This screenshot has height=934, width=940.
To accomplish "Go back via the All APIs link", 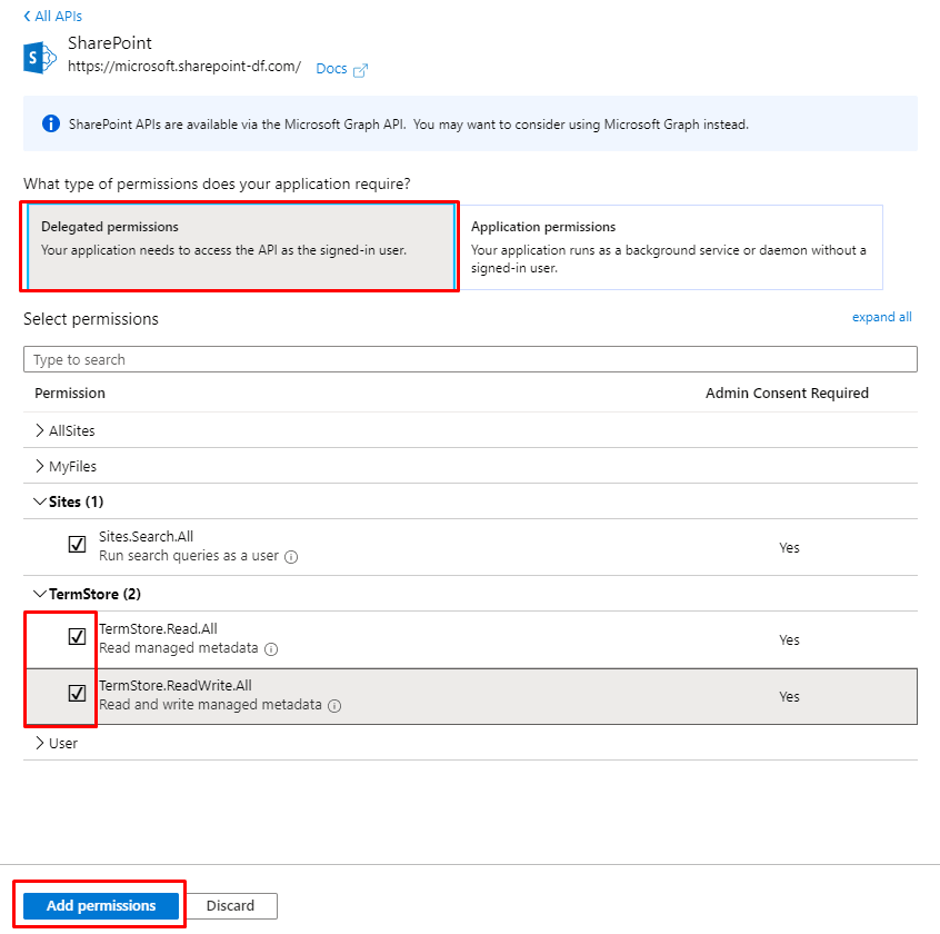I will coord(50,15).
